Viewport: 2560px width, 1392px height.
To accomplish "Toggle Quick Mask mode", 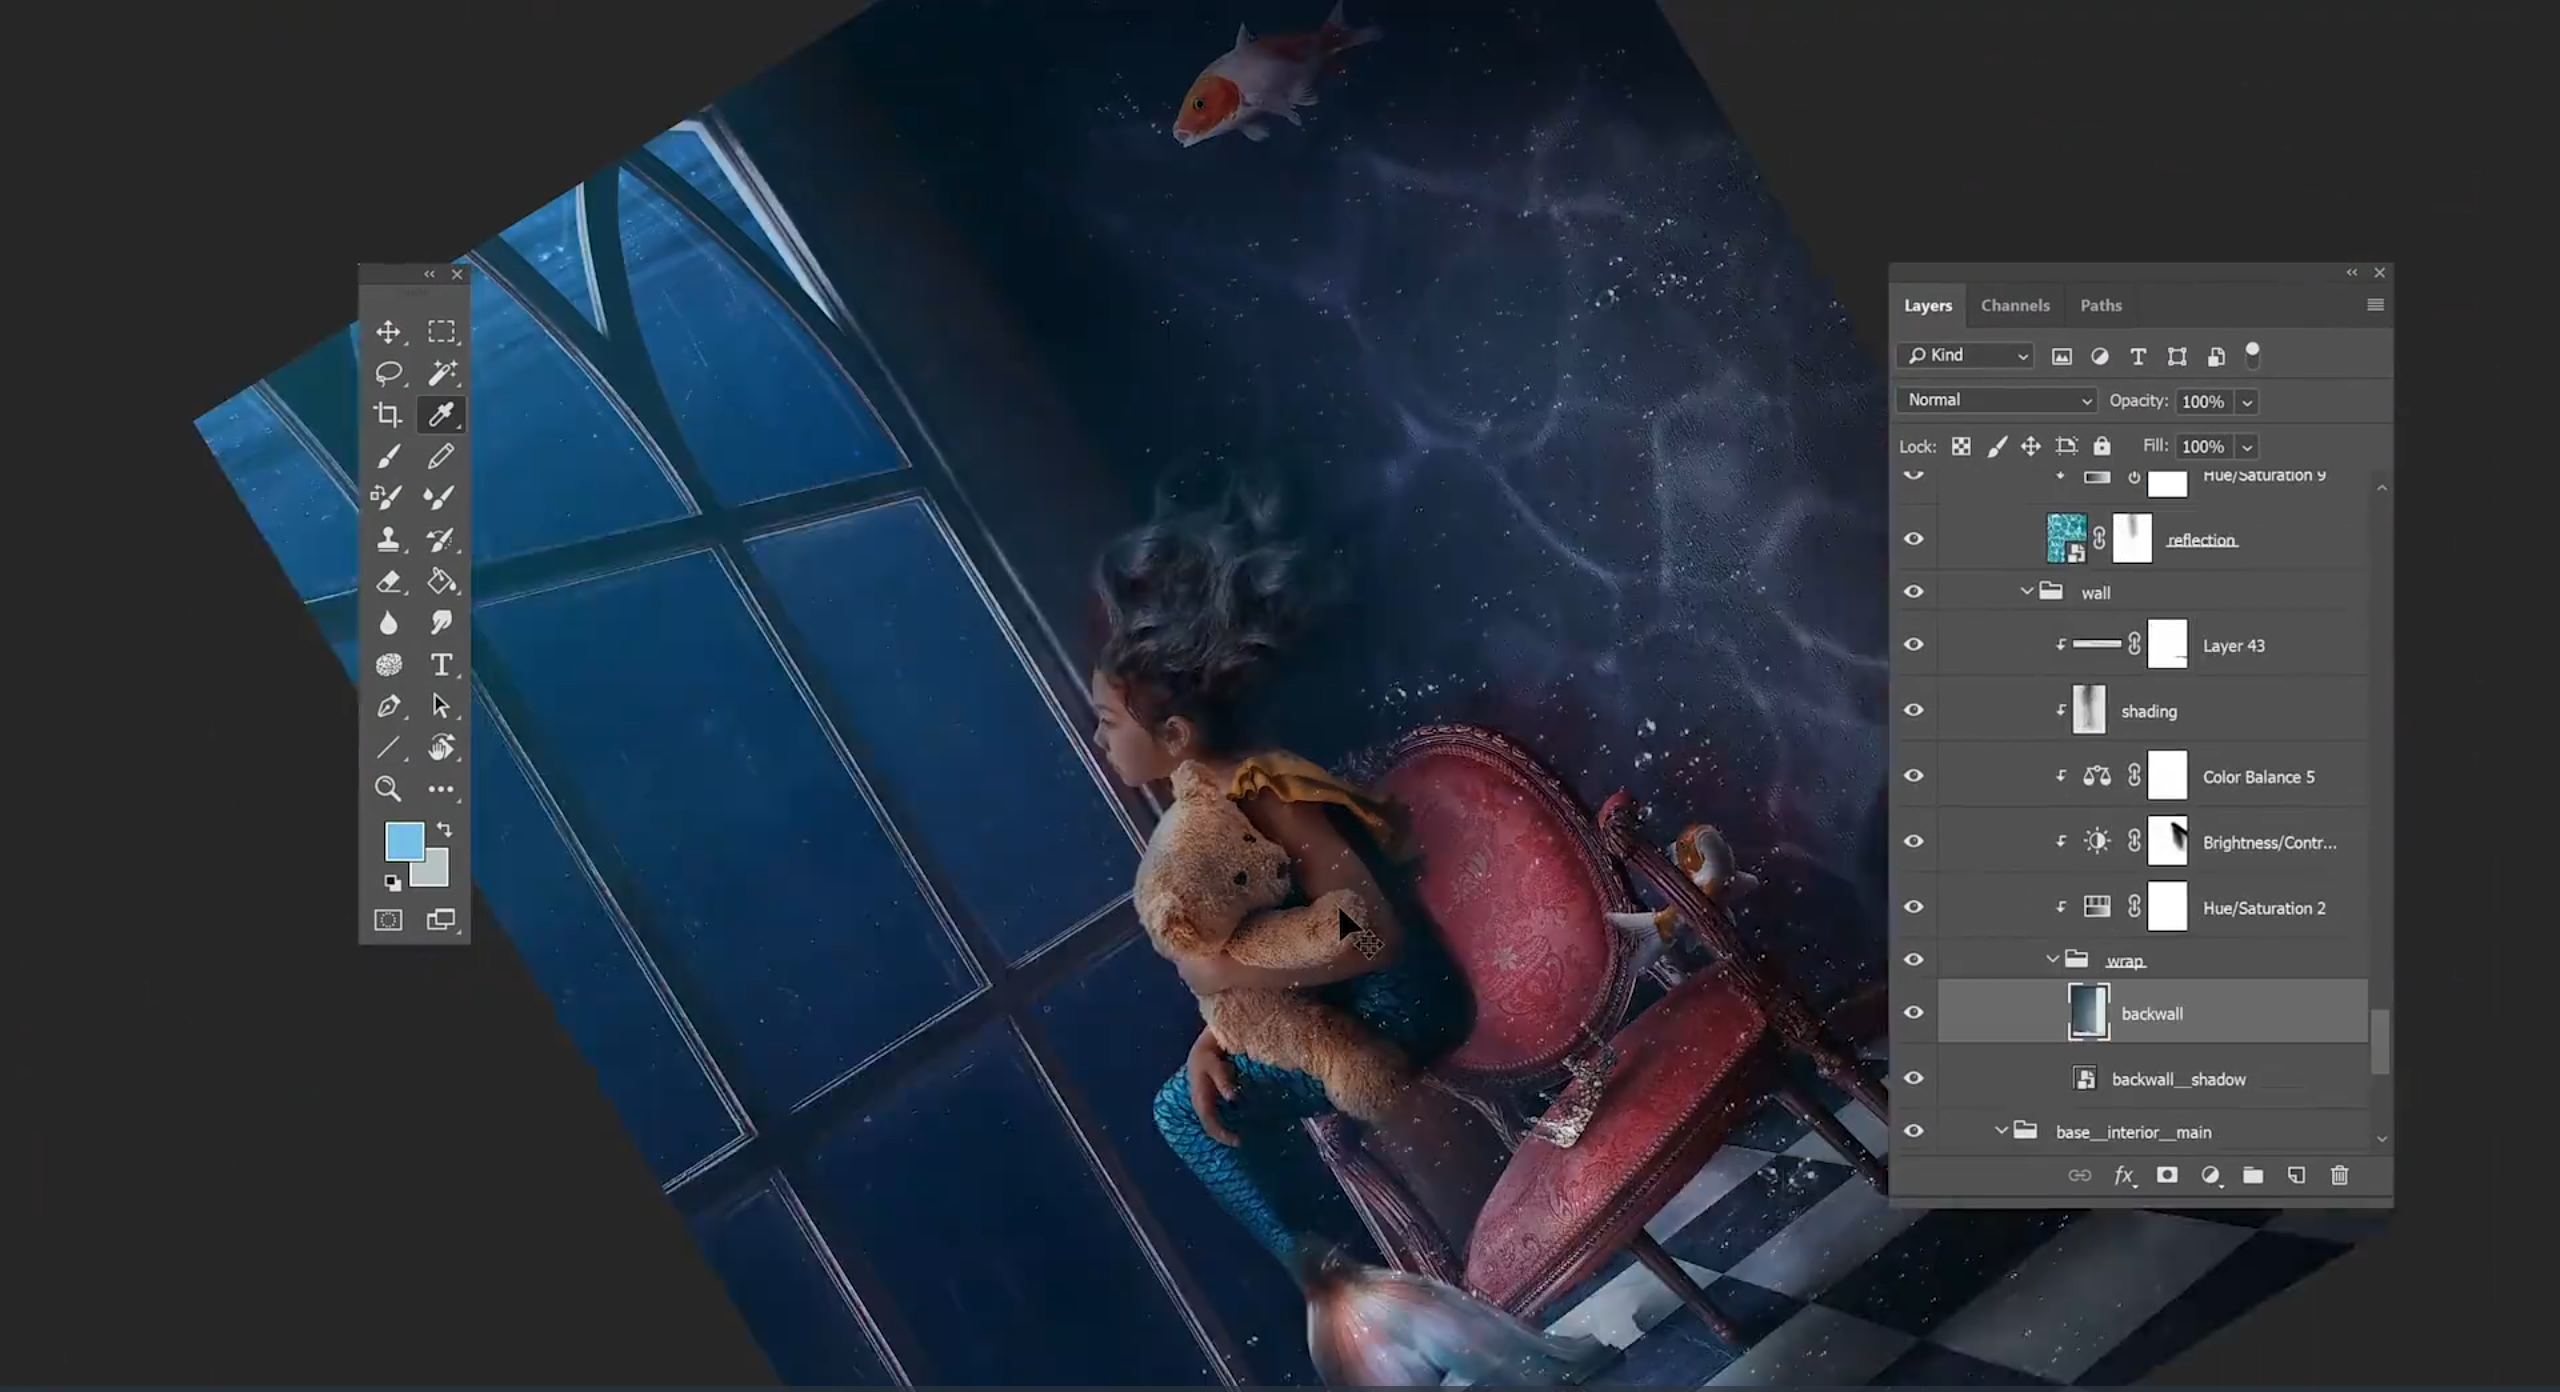I will point(388,920).
